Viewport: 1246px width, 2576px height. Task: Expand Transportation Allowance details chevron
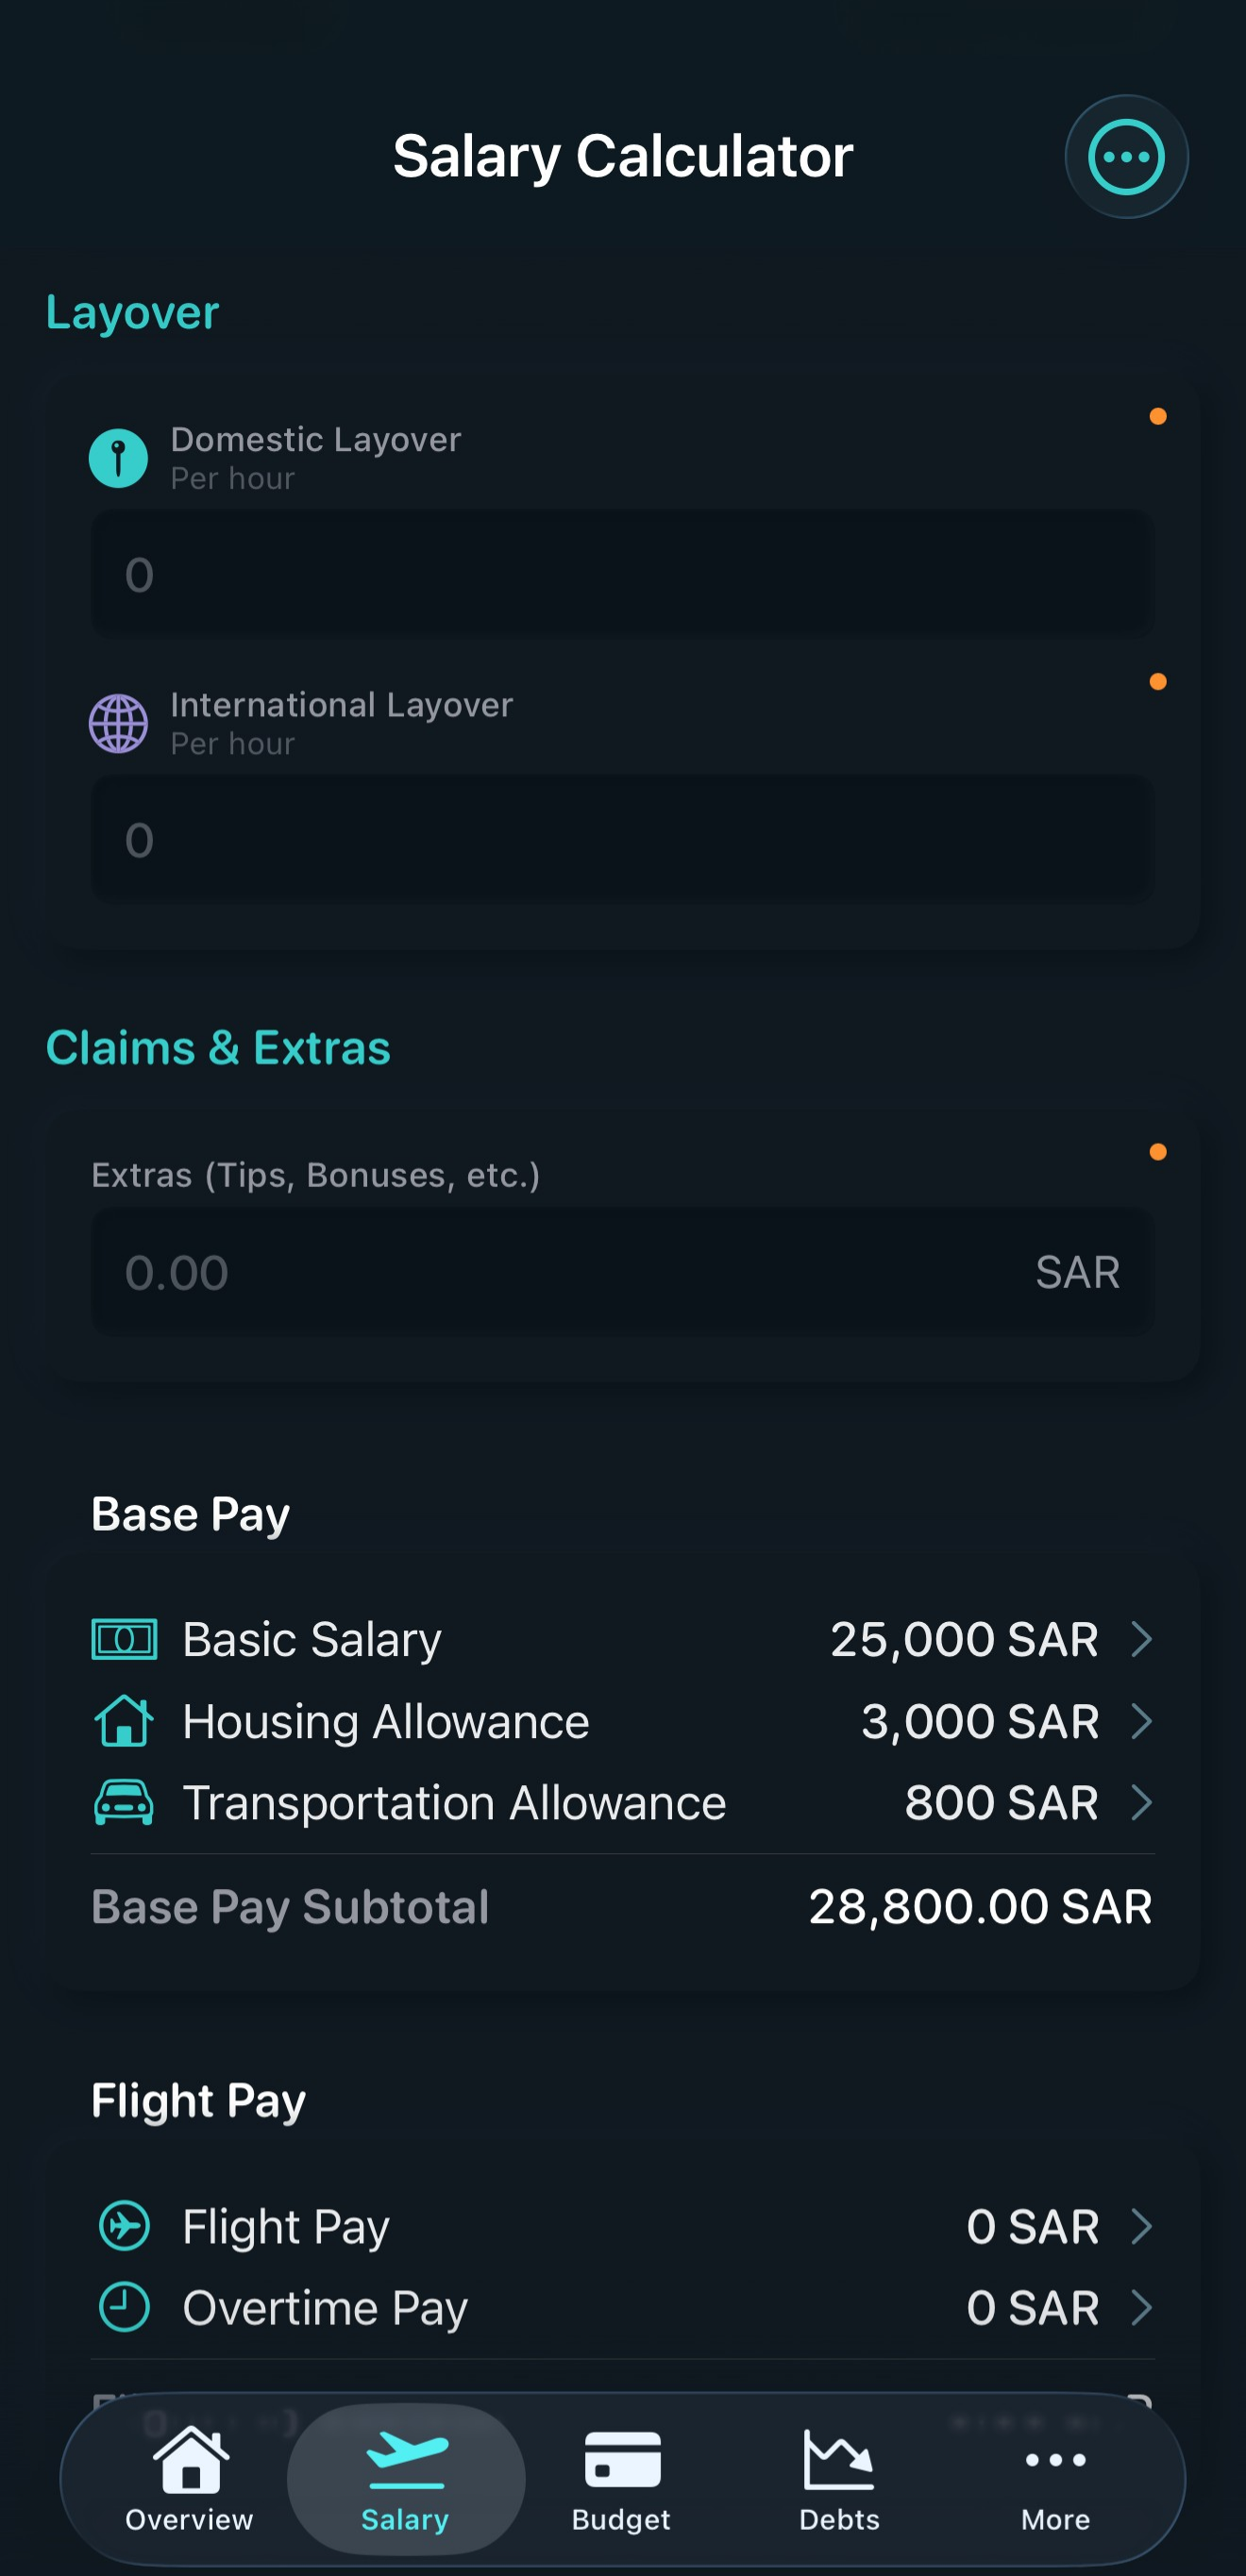click(x=1140, y=1803)
